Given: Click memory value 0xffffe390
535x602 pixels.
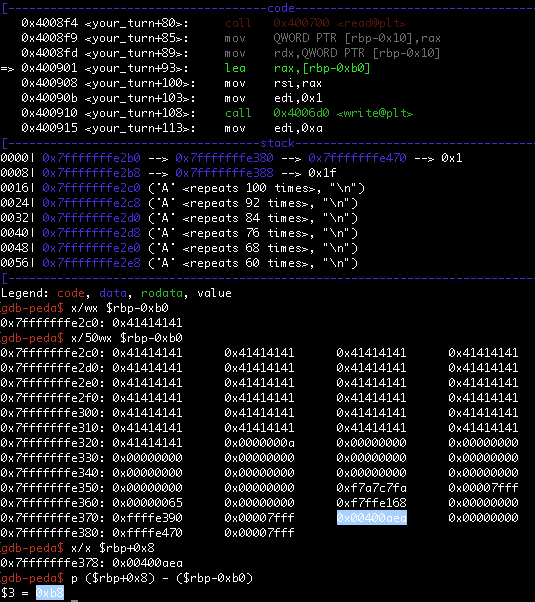Looking at the screenshot, I should (147, 518).
